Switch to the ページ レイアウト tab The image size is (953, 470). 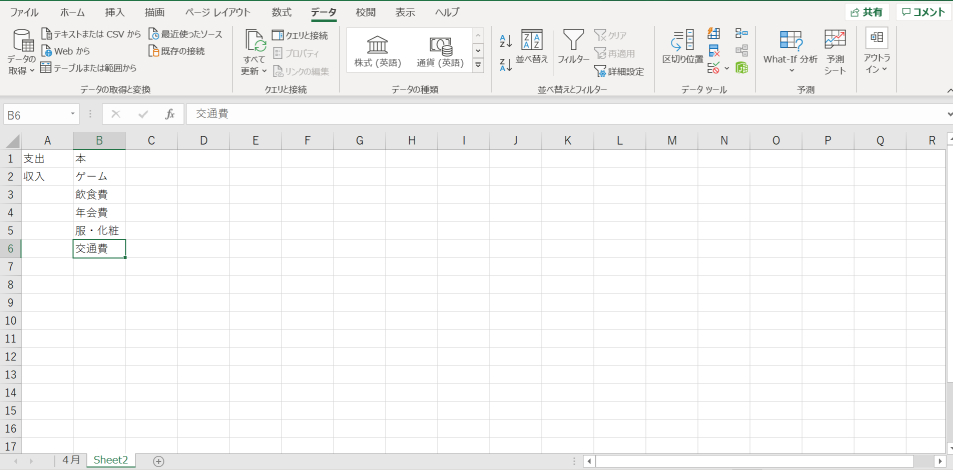pos(217,12)
